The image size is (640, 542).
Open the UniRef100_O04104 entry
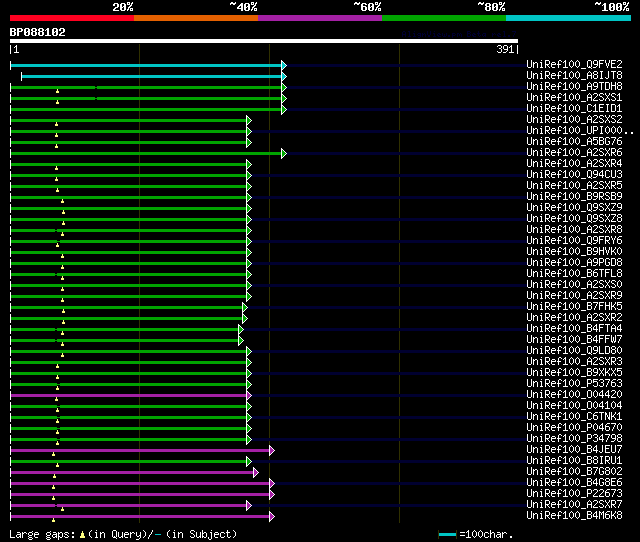point(574,406)
